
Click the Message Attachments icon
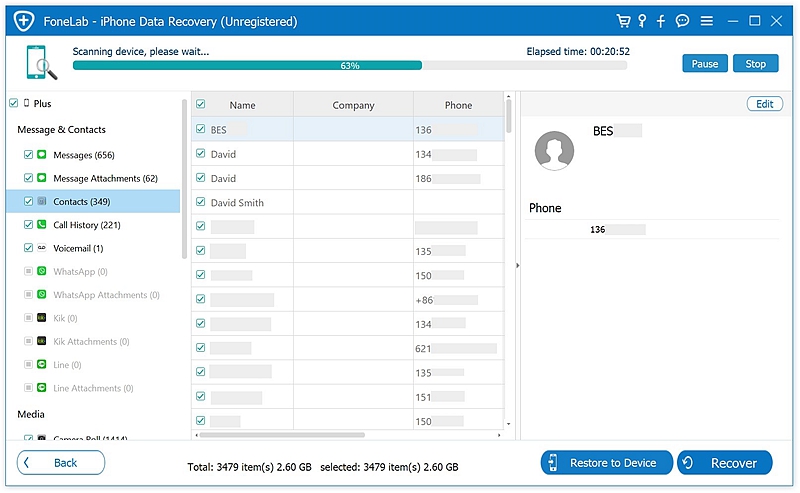(42, 178)
